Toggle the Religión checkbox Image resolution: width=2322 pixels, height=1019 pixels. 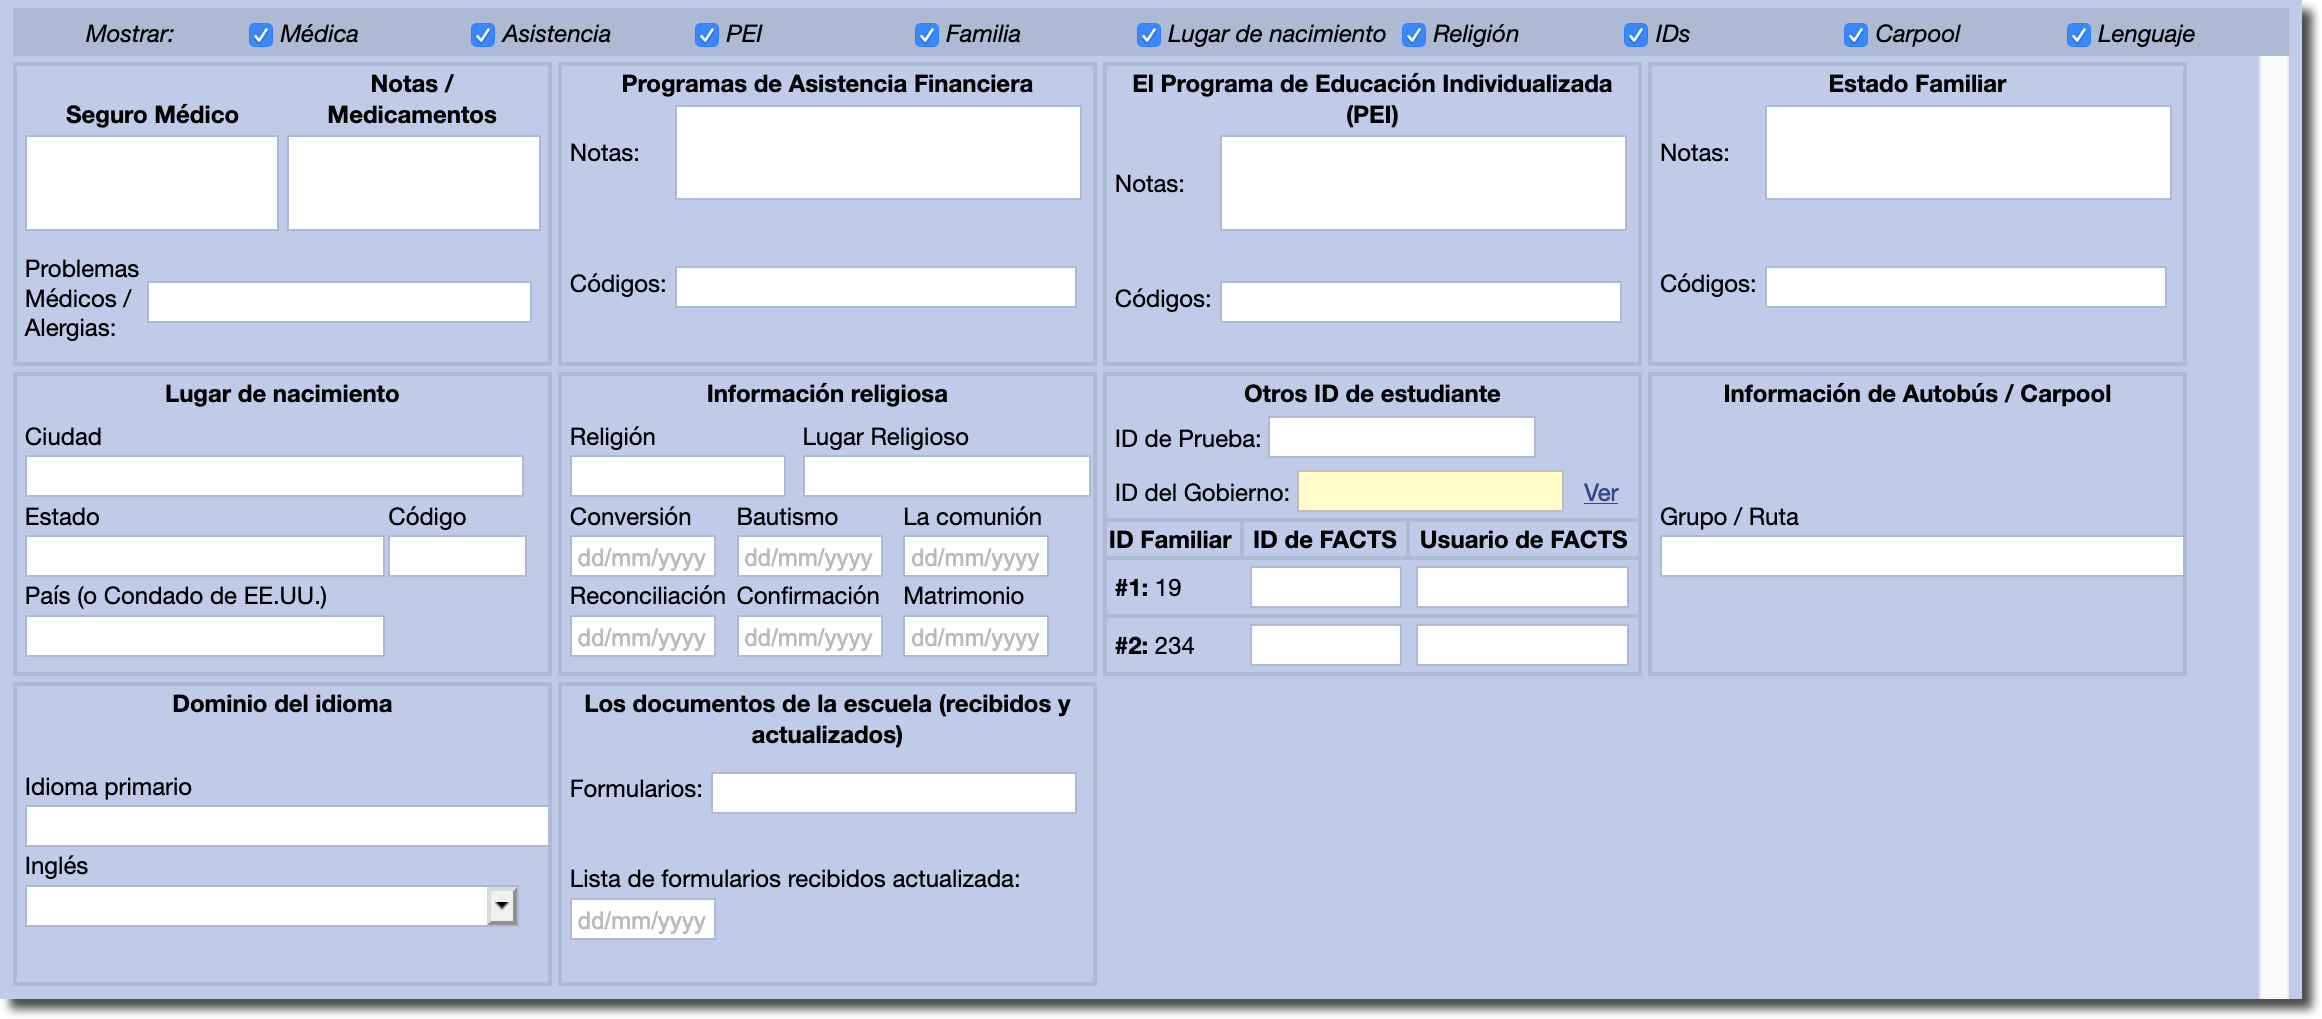pos(1414,35)
